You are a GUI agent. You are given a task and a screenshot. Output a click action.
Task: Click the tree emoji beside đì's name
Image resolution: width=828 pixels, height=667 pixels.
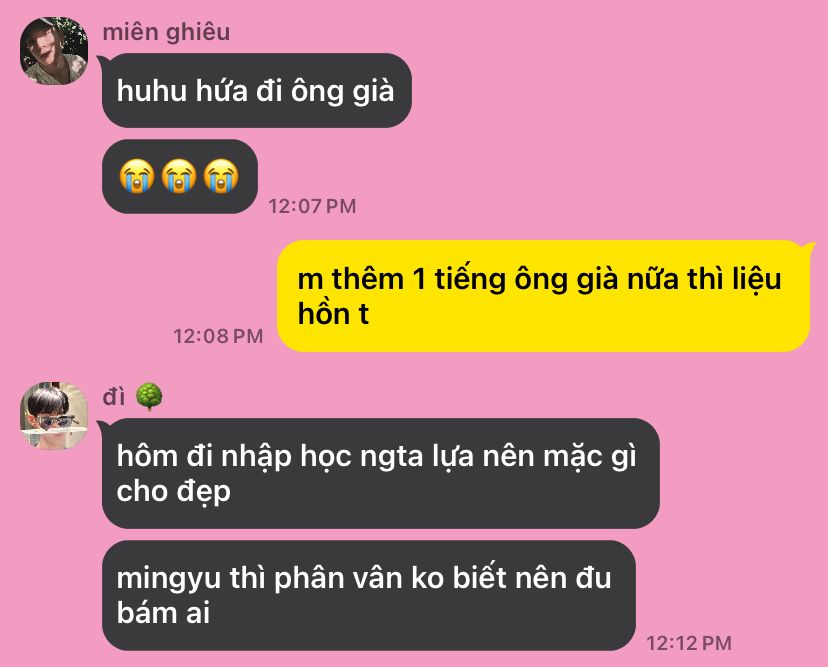click(x=149, y=397)
